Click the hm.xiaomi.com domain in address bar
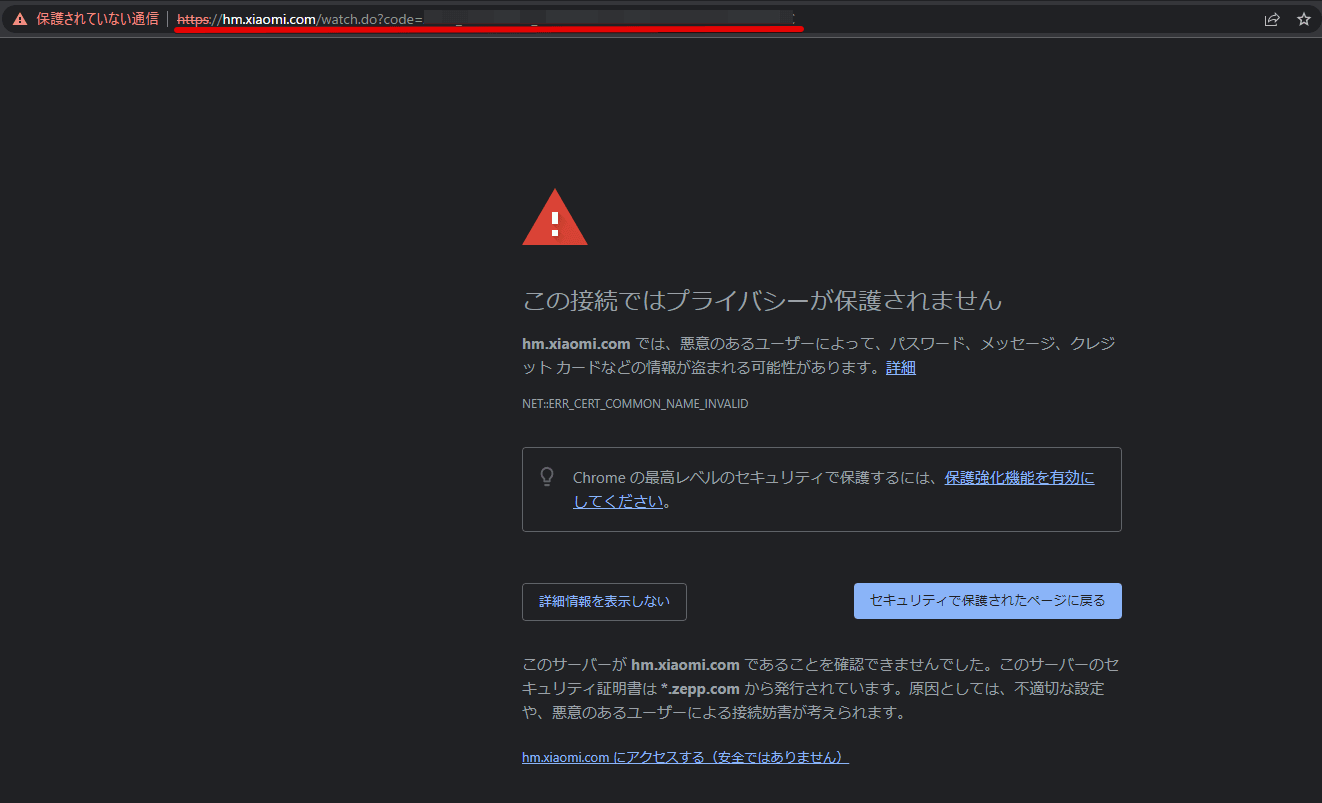This screenshot has height=803, width=1322. point(269,19)
